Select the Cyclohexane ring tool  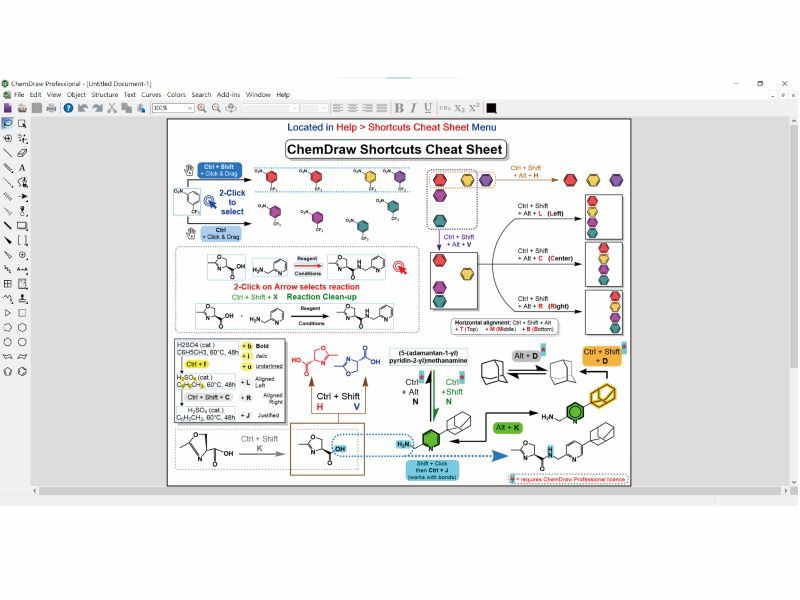coord(22,326)
